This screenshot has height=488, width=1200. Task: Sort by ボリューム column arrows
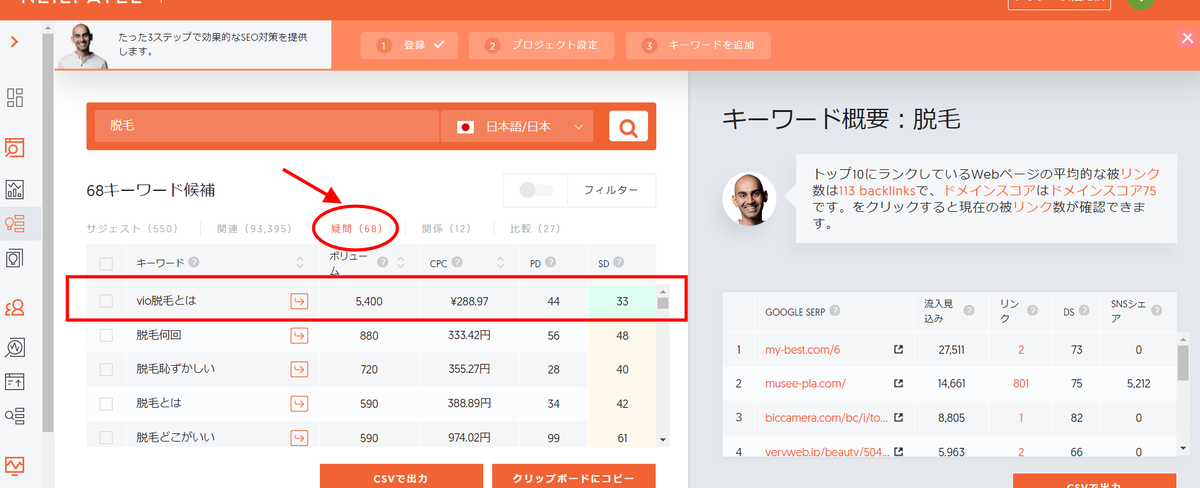pyautogui.click(x=400, y=264)
